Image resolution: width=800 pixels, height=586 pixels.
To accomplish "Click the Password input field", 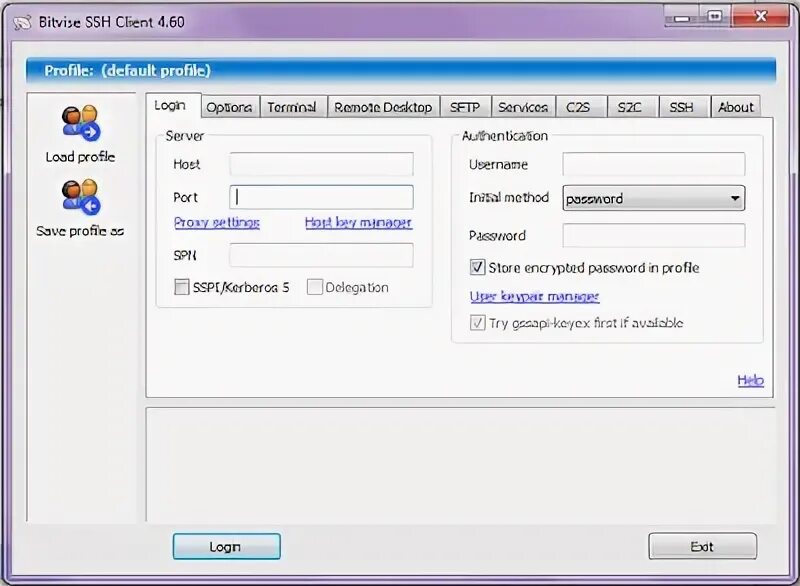I will coord(654,236).
